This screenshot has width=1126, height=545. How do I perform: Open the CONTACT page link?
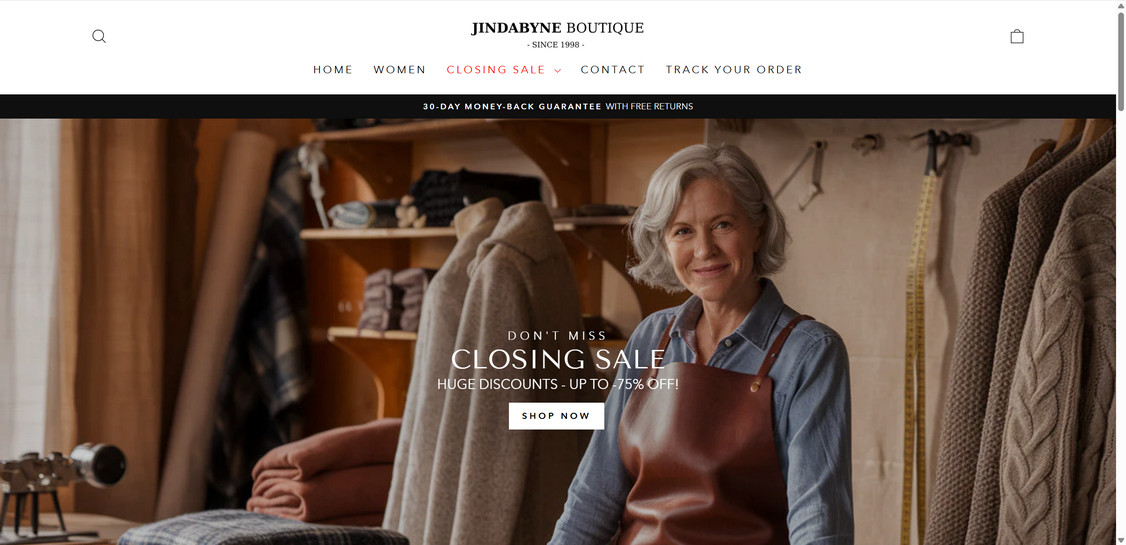[613, 70]
